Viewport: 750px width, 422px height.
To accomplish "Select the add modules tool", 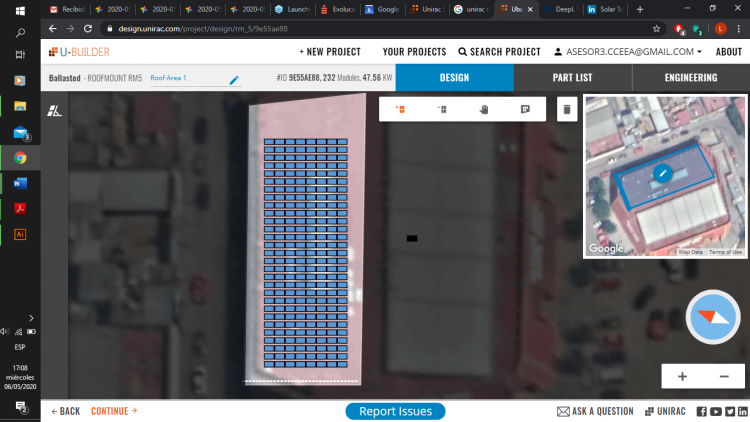I will click(400, 109).
